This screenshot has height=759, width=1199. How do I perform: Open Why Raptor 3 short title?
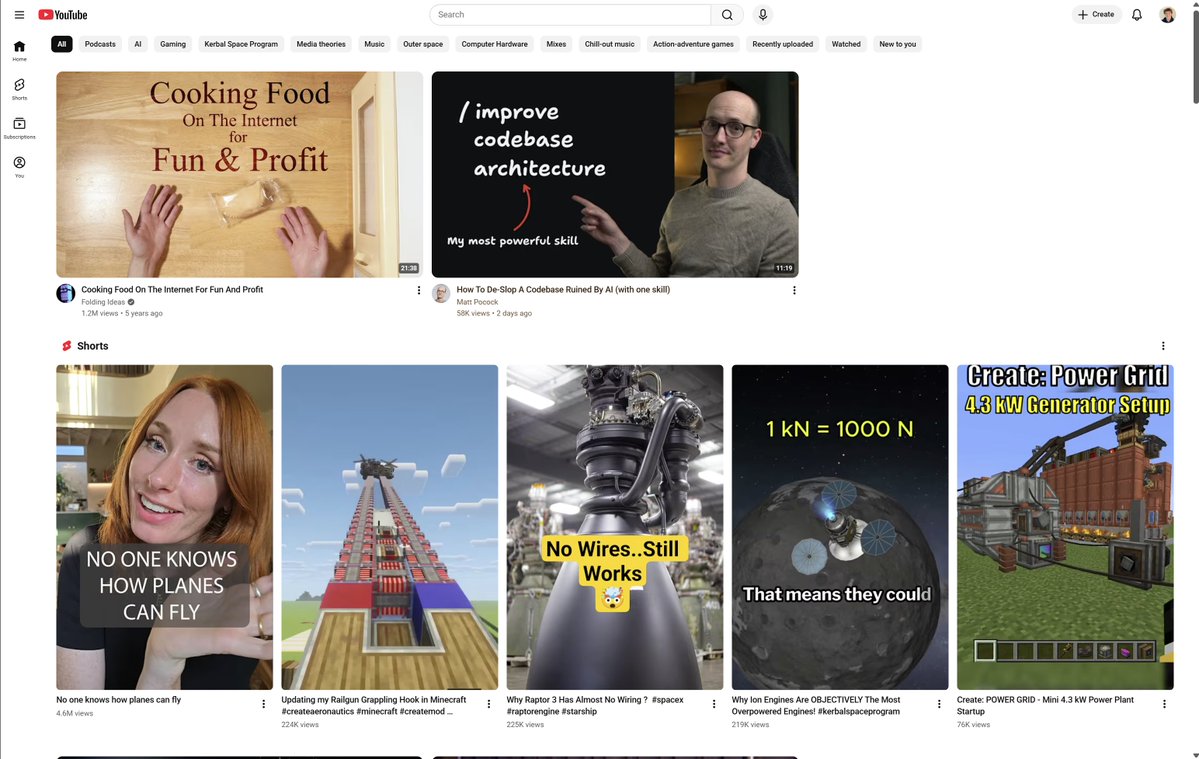click(595, 705)
